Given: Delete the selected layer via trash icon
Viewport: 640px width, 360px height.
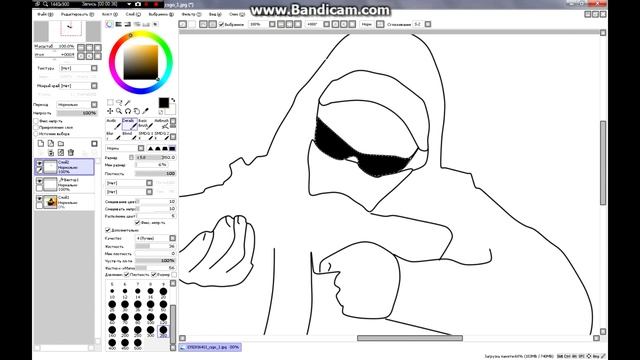Looking at the screenshot, I should (x=71, y=153).
